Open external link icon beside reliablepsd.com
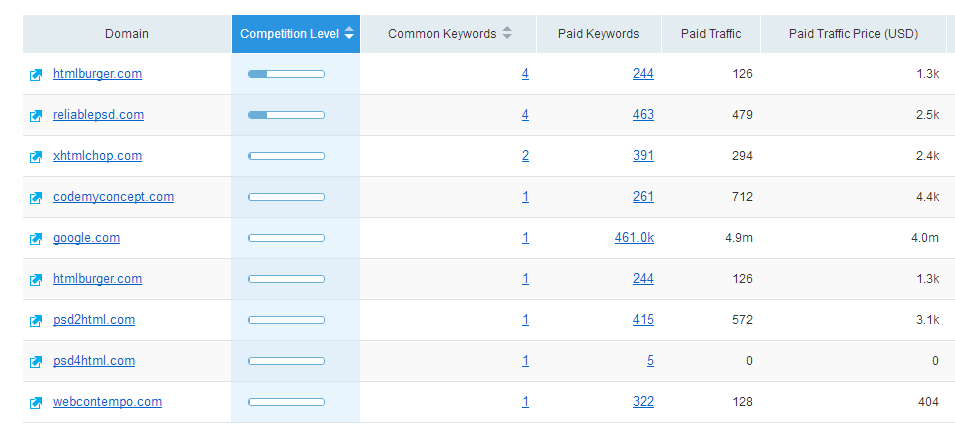The image size is (955, 431). tap(36, 116)
